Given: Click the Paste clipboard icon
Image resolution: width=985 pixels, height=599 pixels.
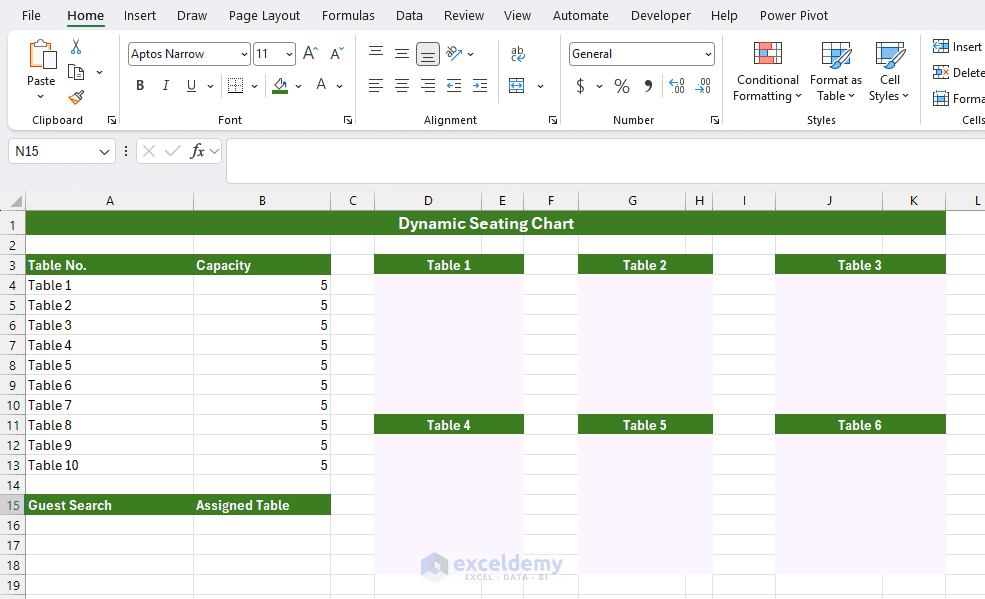Looking at the screenshot, I should [41, 55].
